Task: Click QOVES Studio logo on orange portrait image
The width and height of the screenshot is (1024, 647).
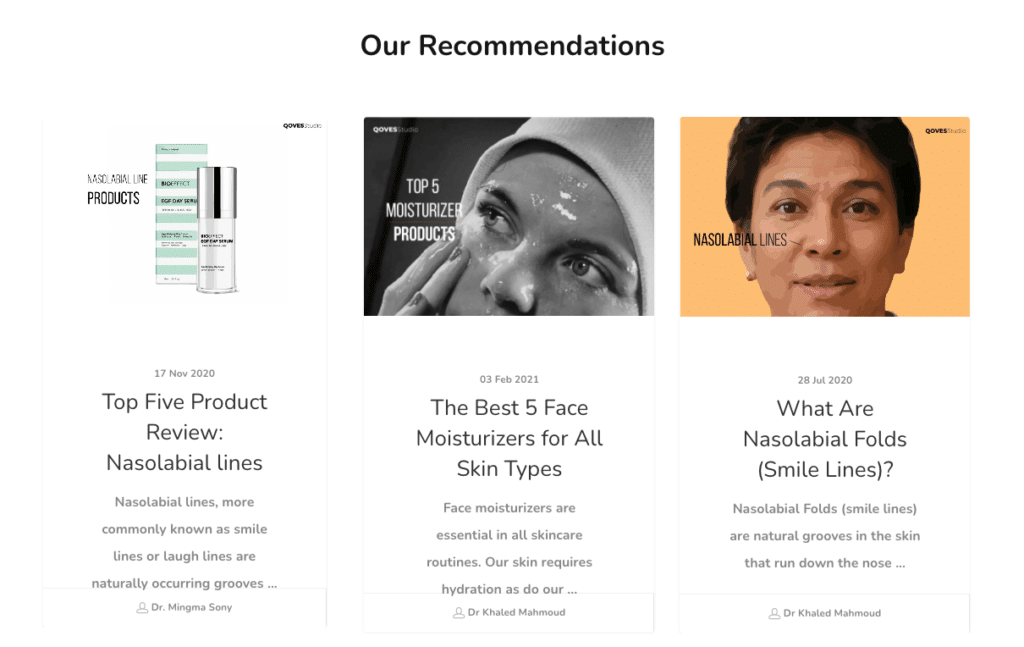Action: click(x=945, y=131)
